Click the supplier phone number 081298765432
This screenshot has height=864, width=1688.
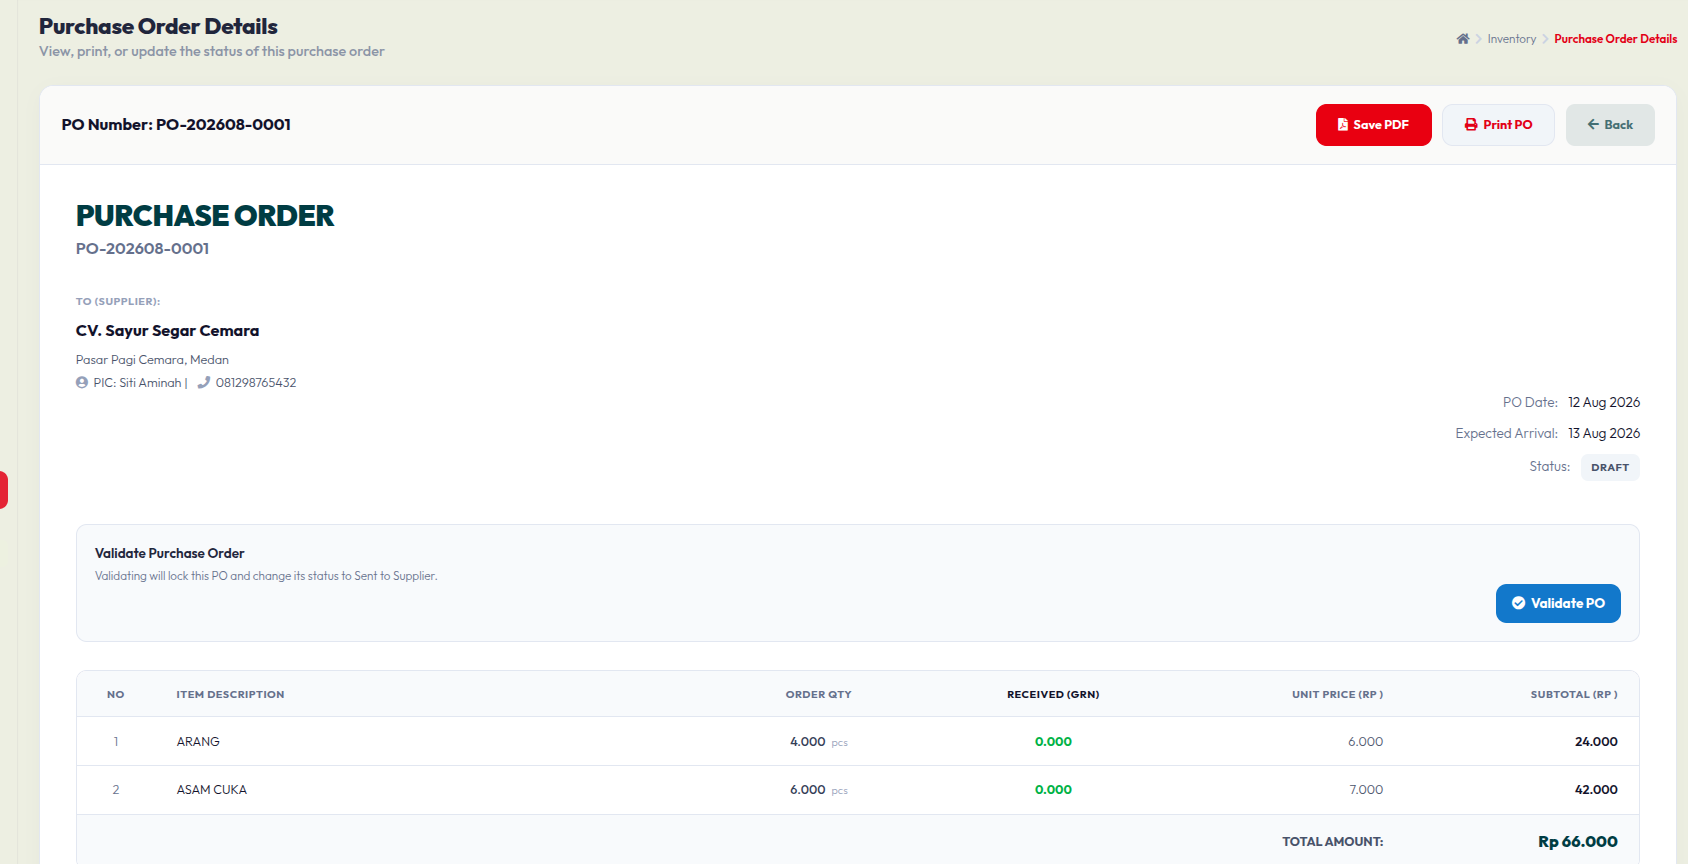(x=256, y=383)
